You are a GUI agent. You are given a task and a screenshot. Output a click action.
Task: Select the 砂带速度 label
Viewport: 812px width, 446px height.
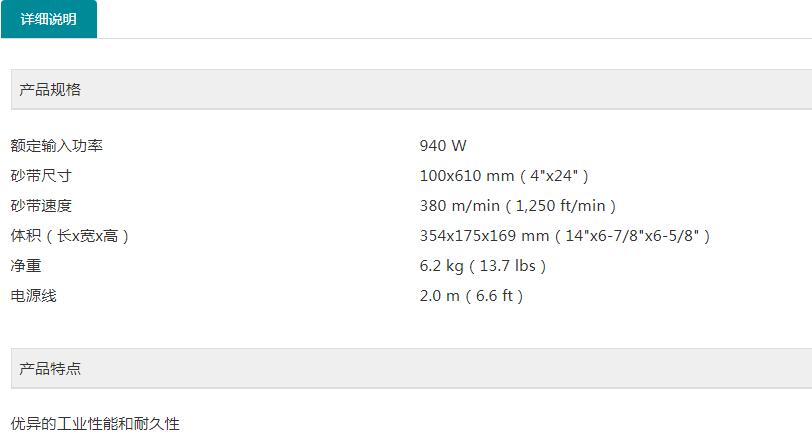tap(42, 206)
